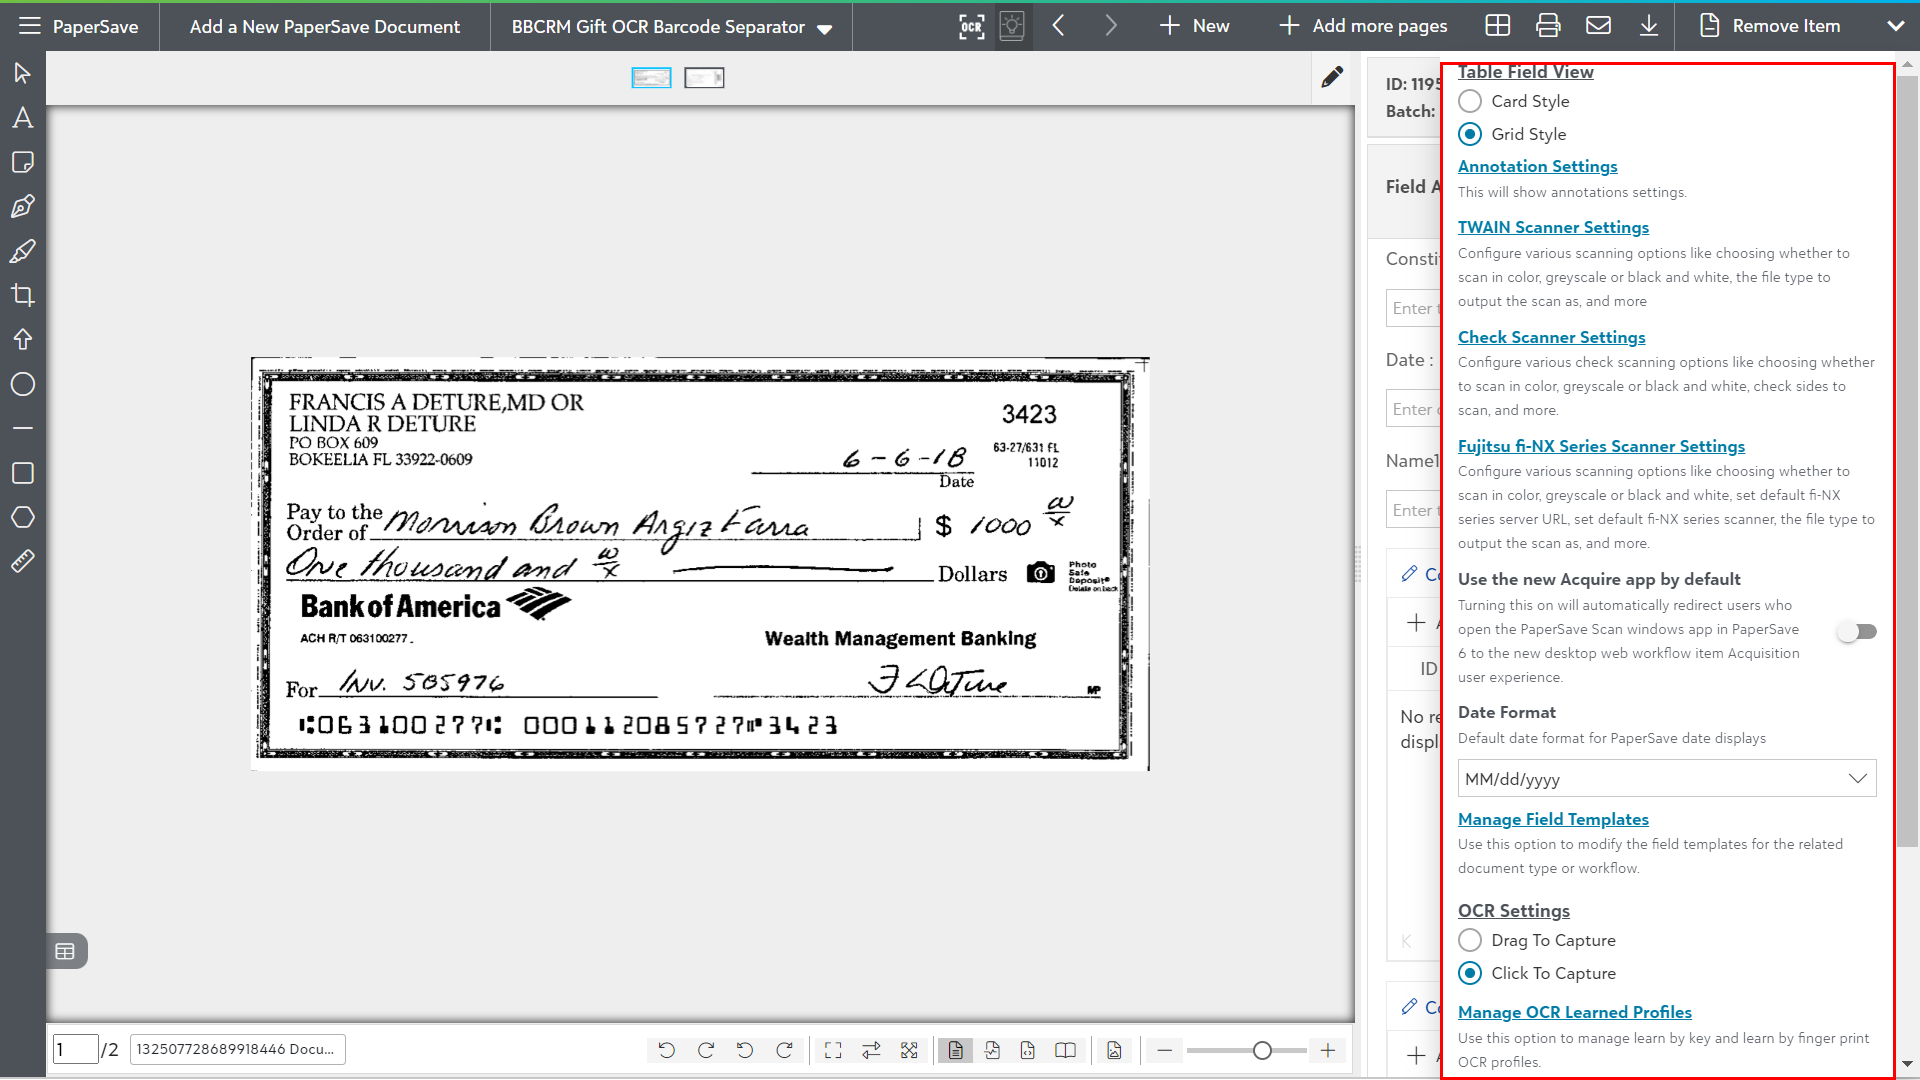
Task: Click the sticky note annotation icon
Action: click(22, 162)
